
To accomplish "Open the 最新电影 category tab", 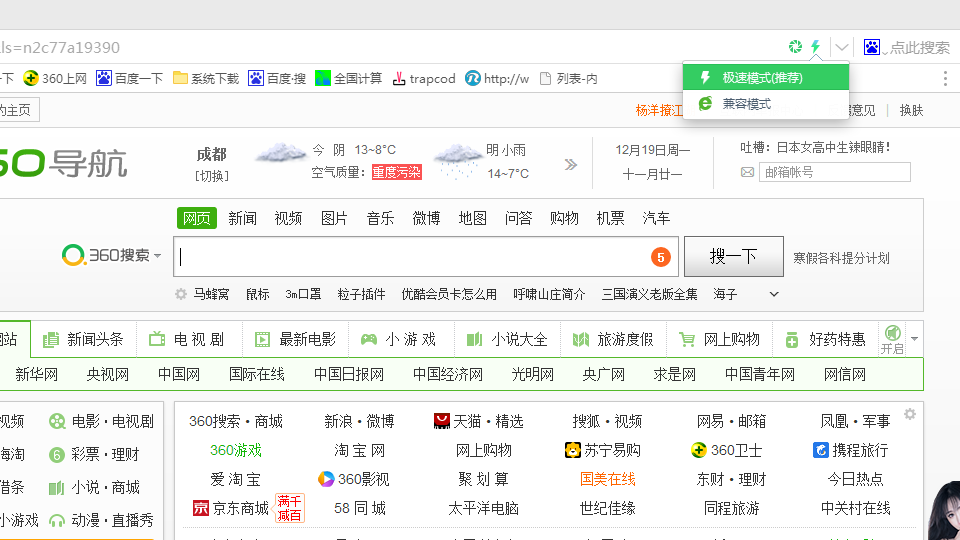I will [x=296, y=339].
